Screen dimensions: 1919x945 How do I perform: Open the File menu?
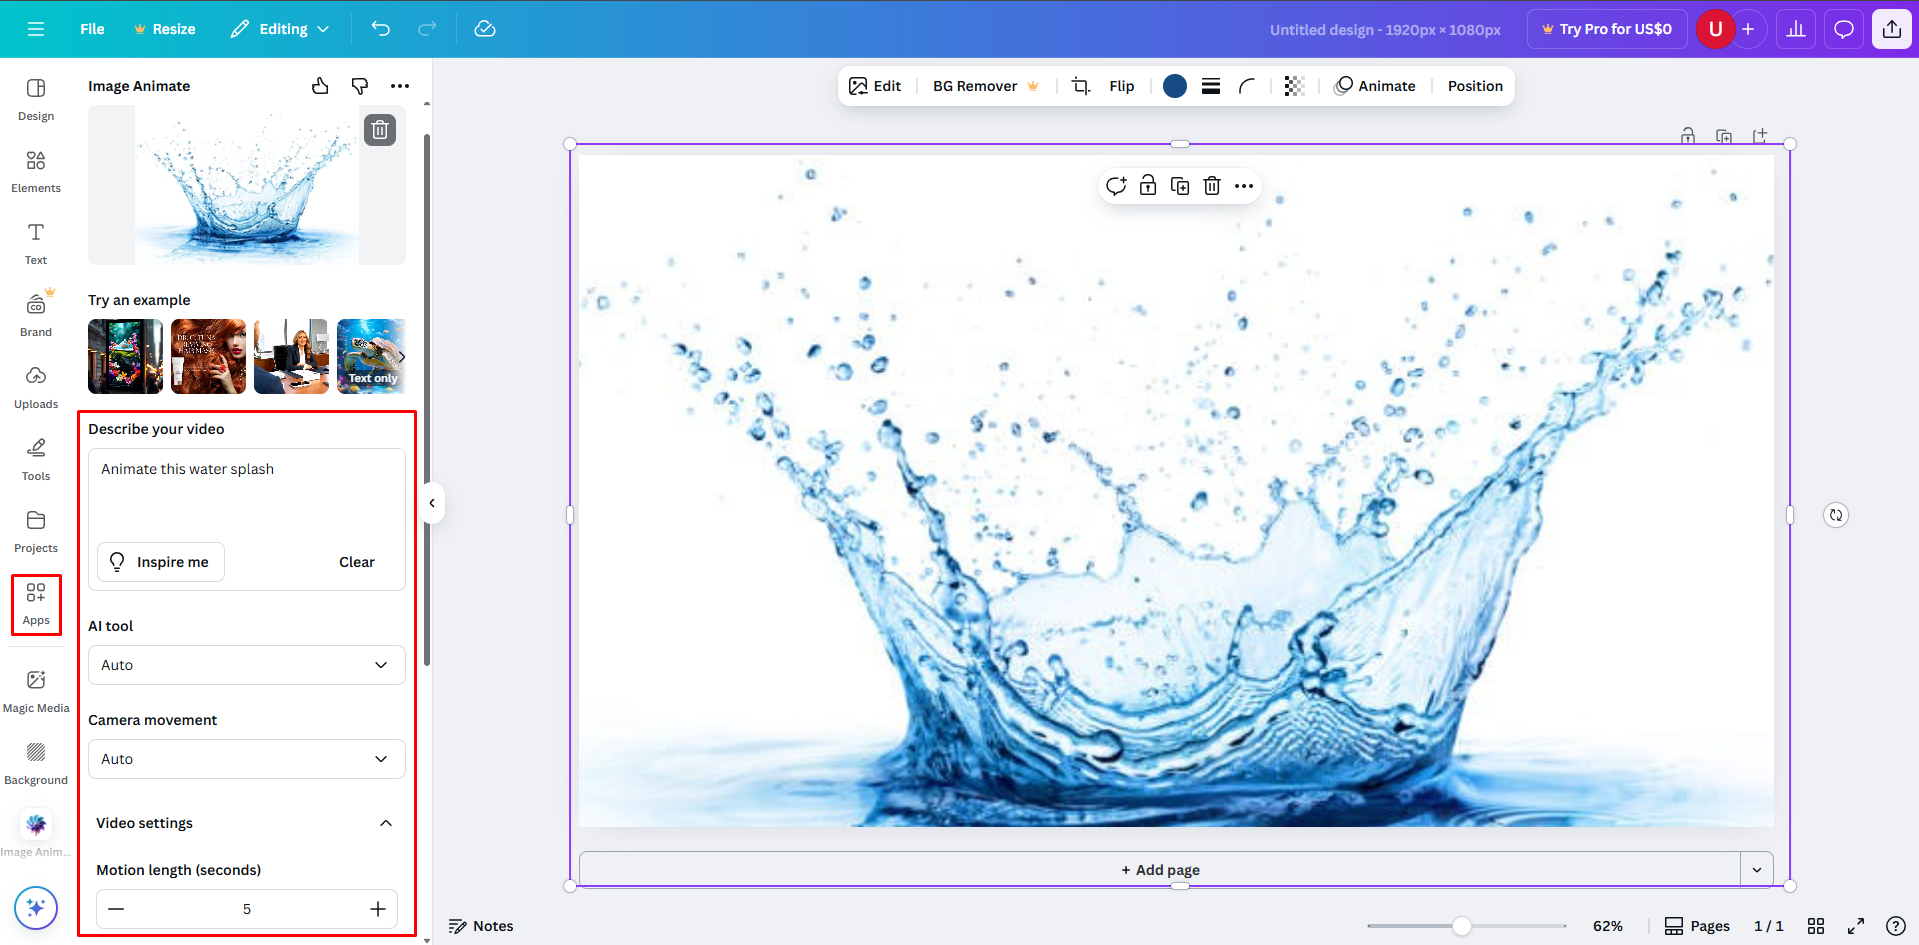coord(91,29)
